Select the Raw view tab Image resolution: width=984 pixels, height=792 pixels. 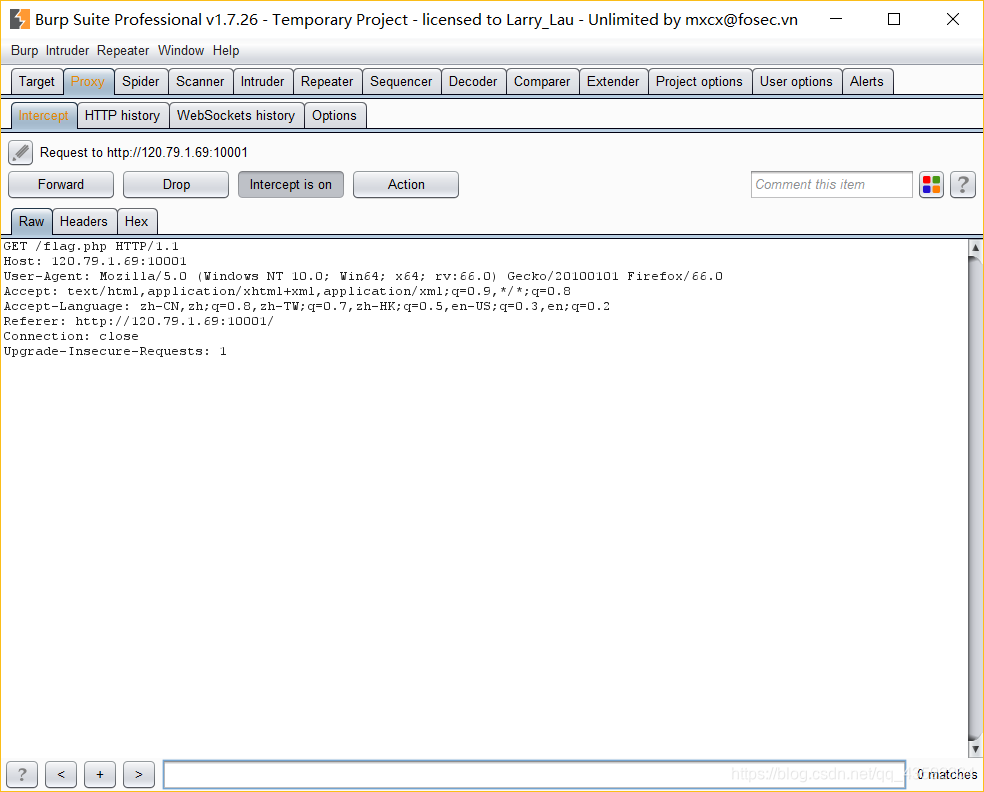click(31, 222)
